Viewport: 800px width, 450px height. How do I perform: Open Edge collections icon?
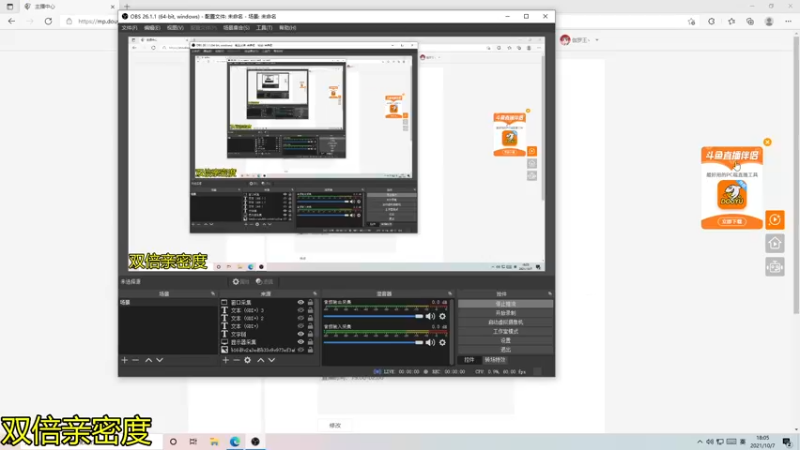(x=750, y=21)
